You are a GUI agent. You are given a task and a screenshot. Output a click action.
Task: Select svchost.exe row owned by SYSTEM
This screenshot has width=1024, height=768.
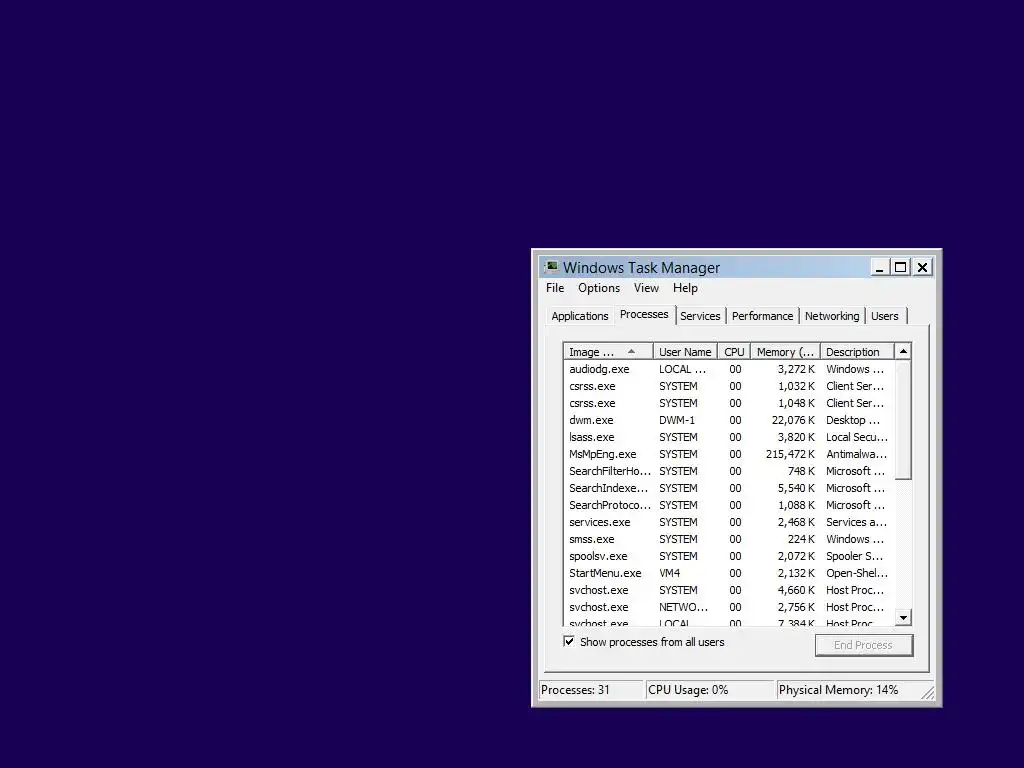729,590
